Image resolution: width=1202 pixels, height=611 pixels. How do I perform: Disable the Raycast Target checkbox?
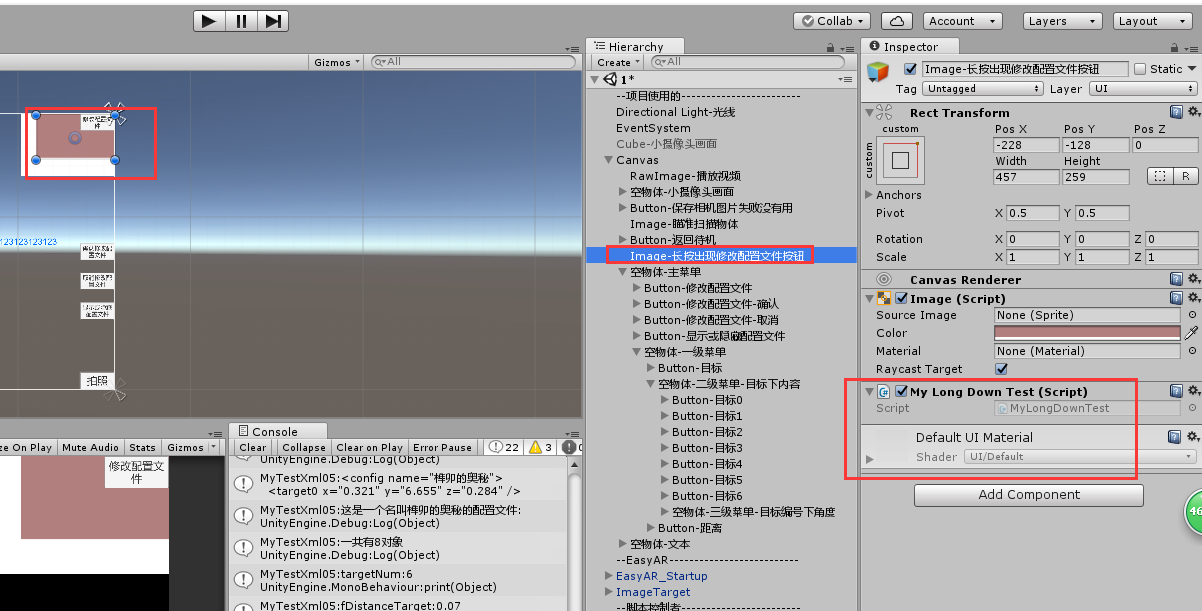[x=1002, y=369]
